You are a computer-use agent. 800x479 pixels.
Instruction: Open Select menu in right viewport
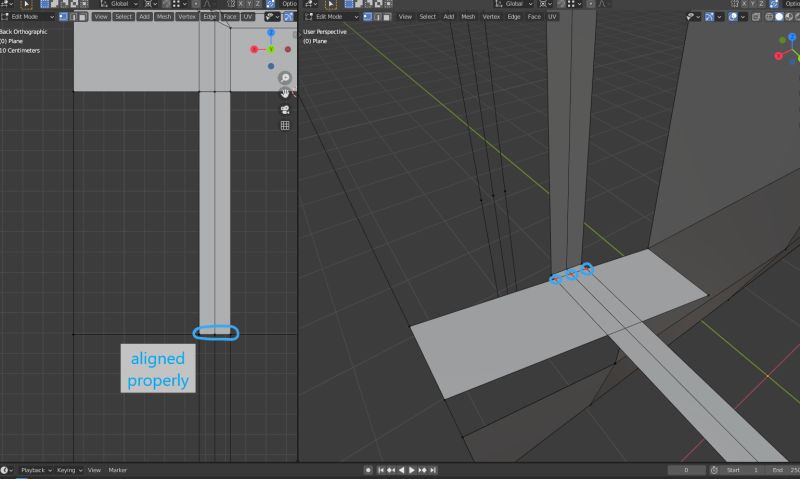pyautogui.click(x=428, y=17)
